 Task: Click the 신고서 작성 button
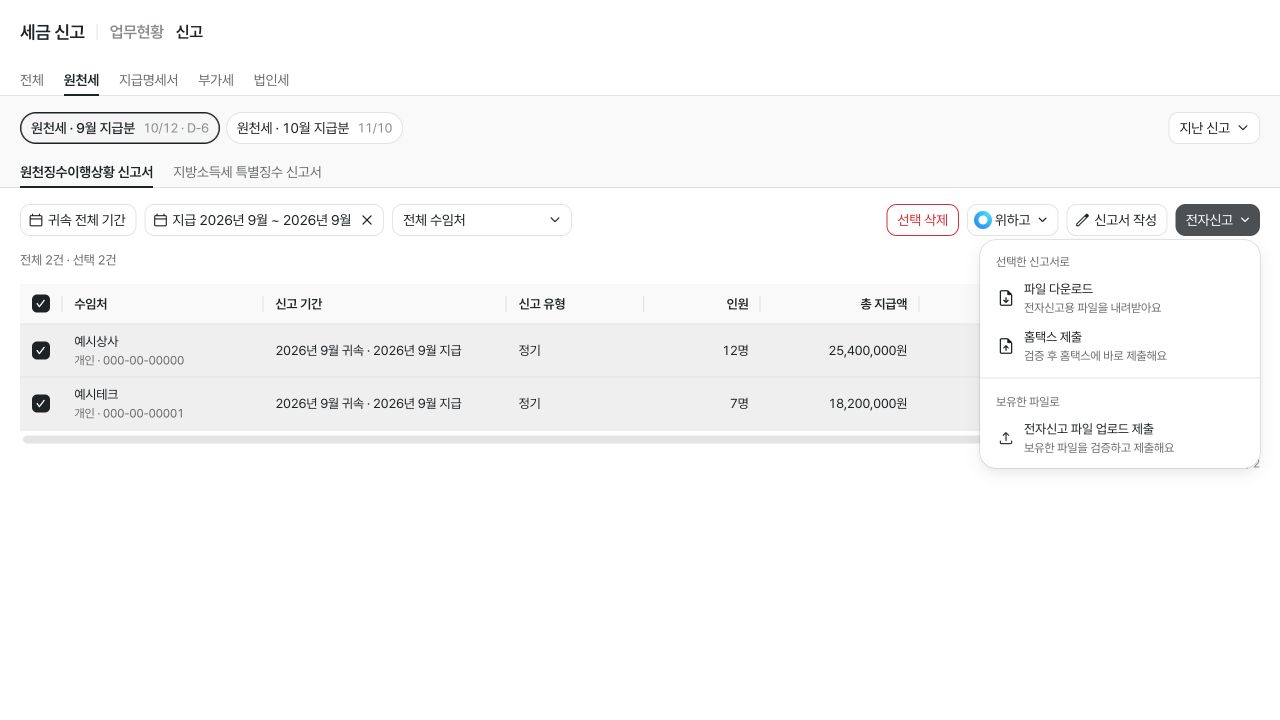click(1117, 220)
